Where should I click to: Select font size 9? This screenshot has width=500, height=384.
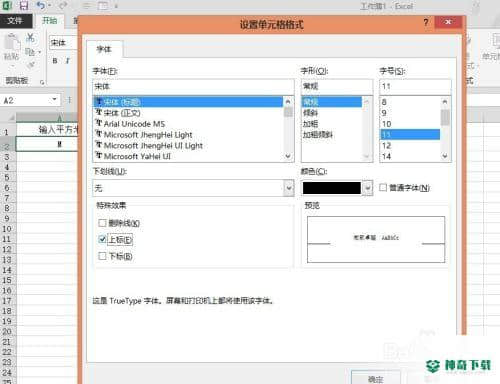pos(410,113)
